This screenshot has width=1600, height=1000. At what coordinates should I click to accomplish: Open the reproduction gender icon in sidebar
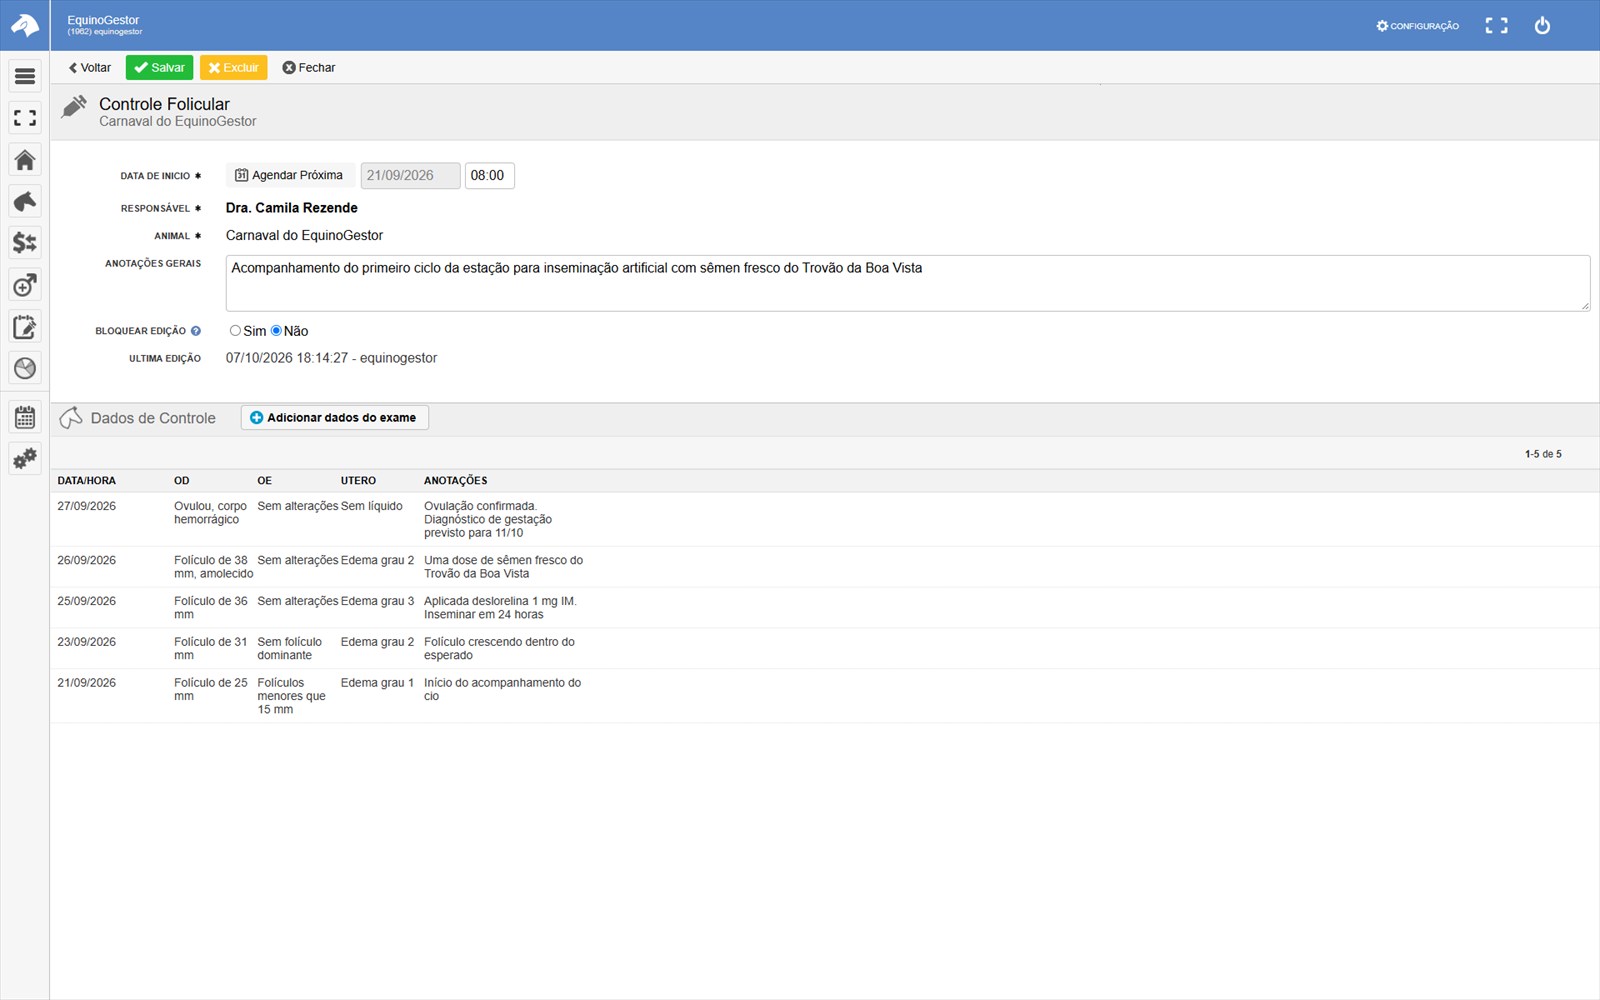[x=25, y=285]
